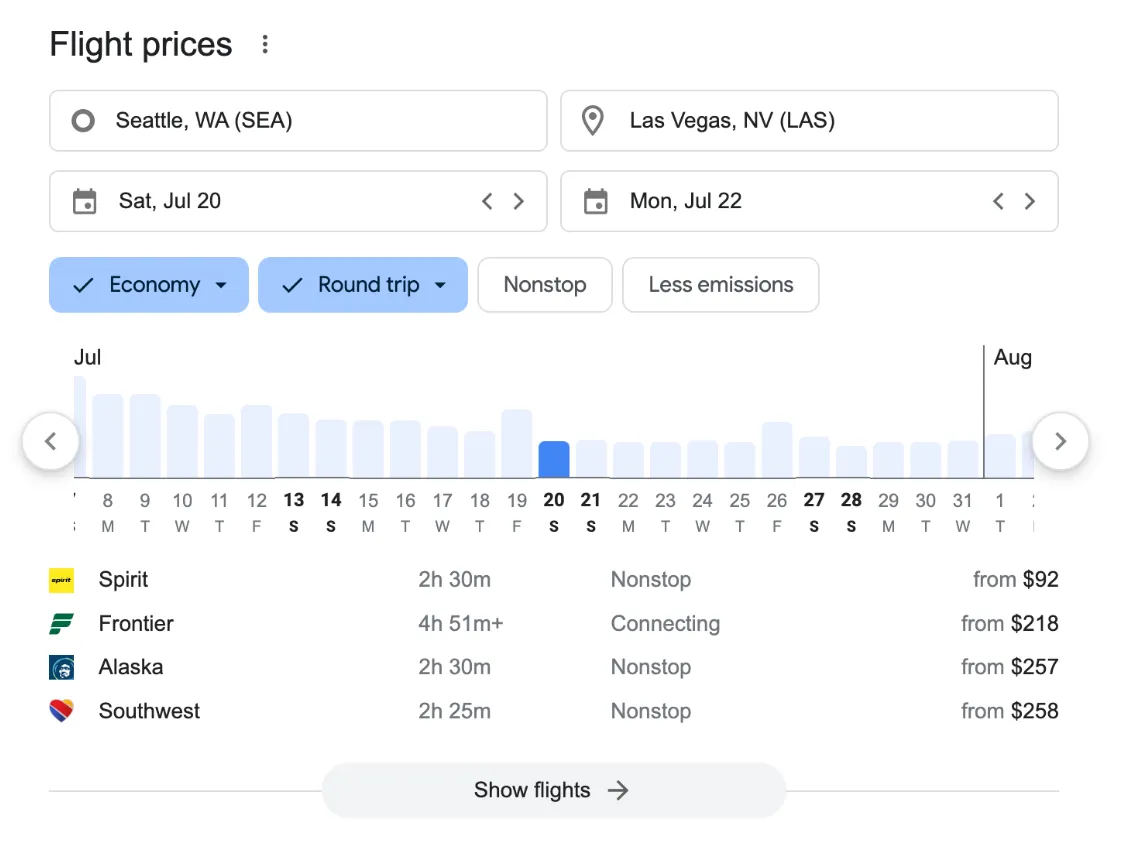Click the 'from $257' Alaska price
The image size is (1146, 842).
1010,667
